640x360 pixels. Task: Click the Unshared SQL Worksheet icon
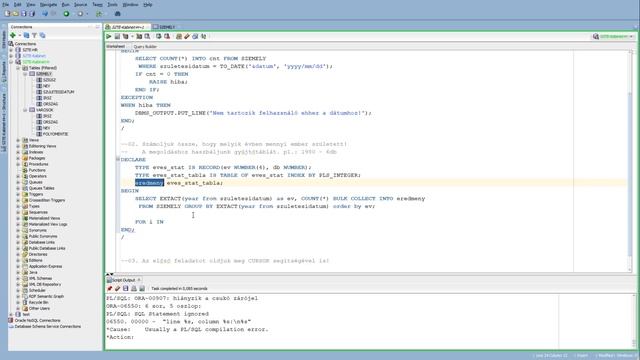click(x=179, y=37)
